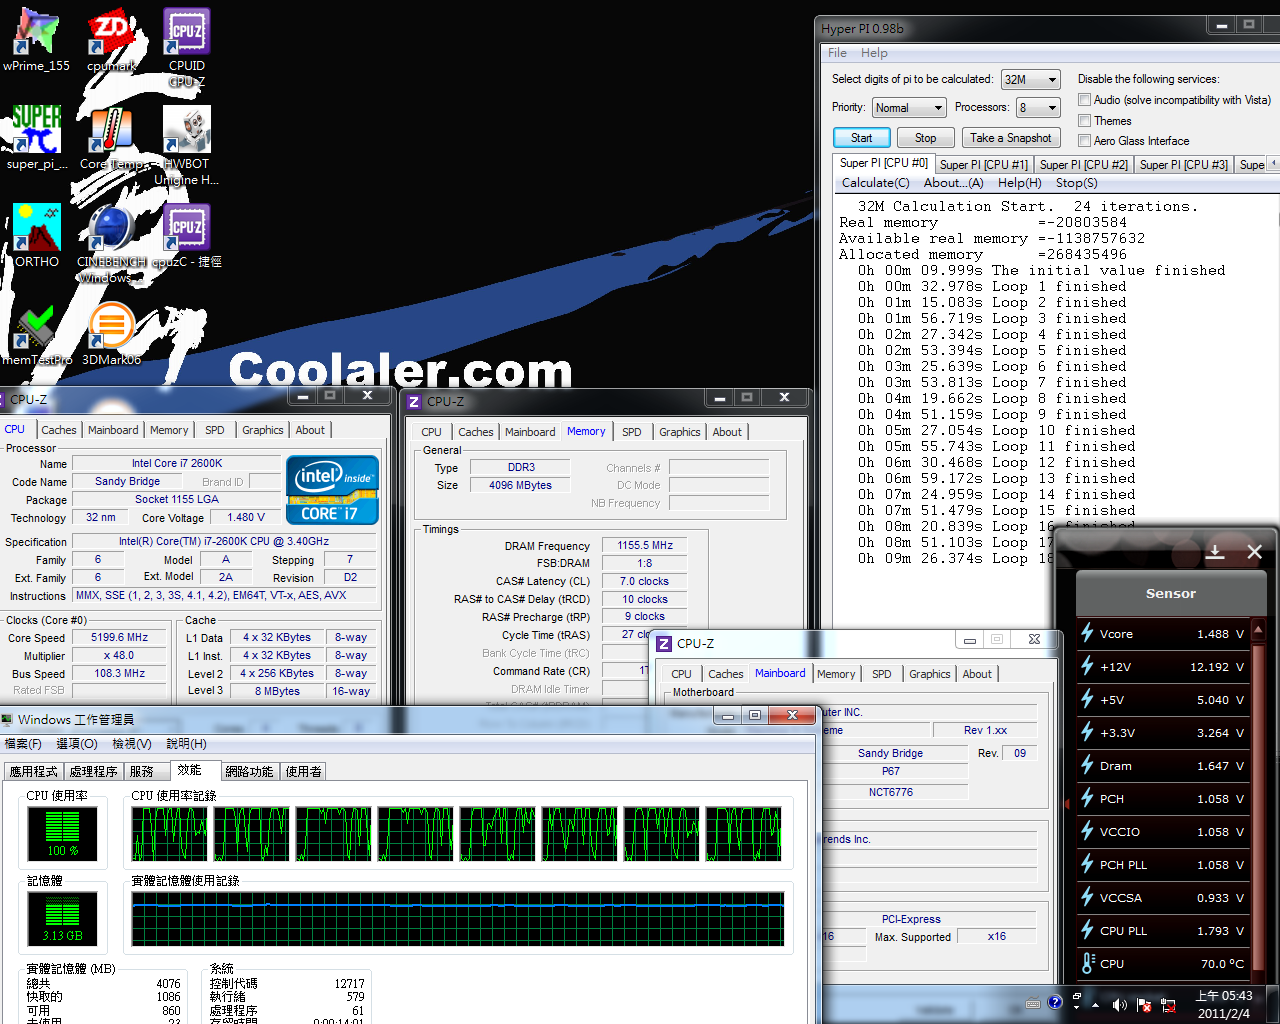Click the lightning icon beside +12V
Viewport: 1280px width, 1024px height.
click(1087, 666)
